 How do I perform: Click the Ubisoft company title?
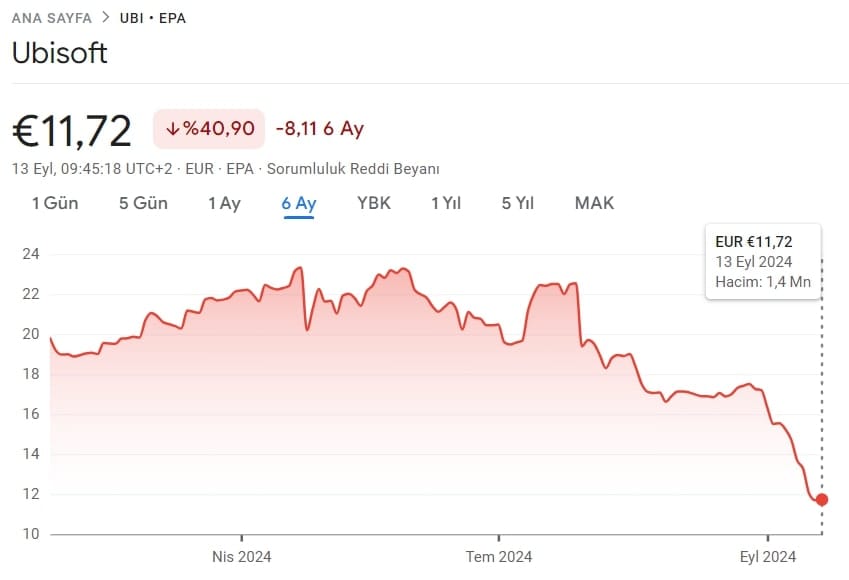click(59, 53)
